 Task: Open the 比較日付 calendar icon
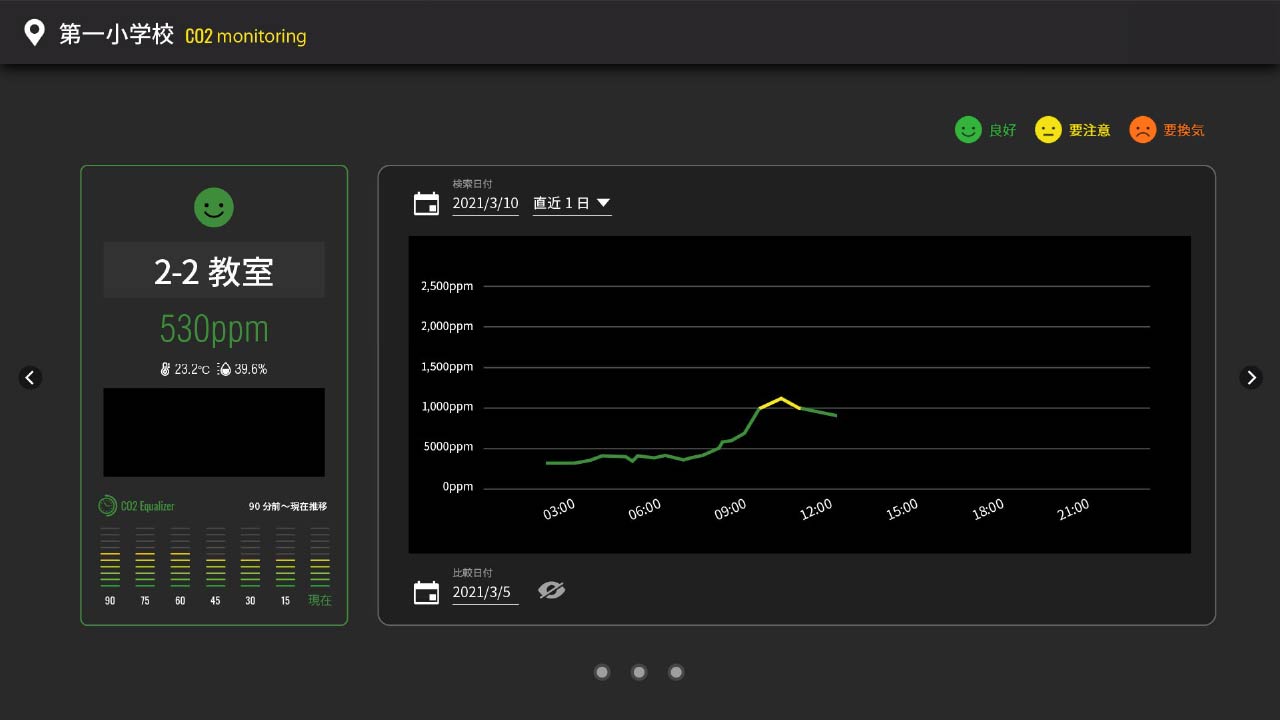(427, 592)
